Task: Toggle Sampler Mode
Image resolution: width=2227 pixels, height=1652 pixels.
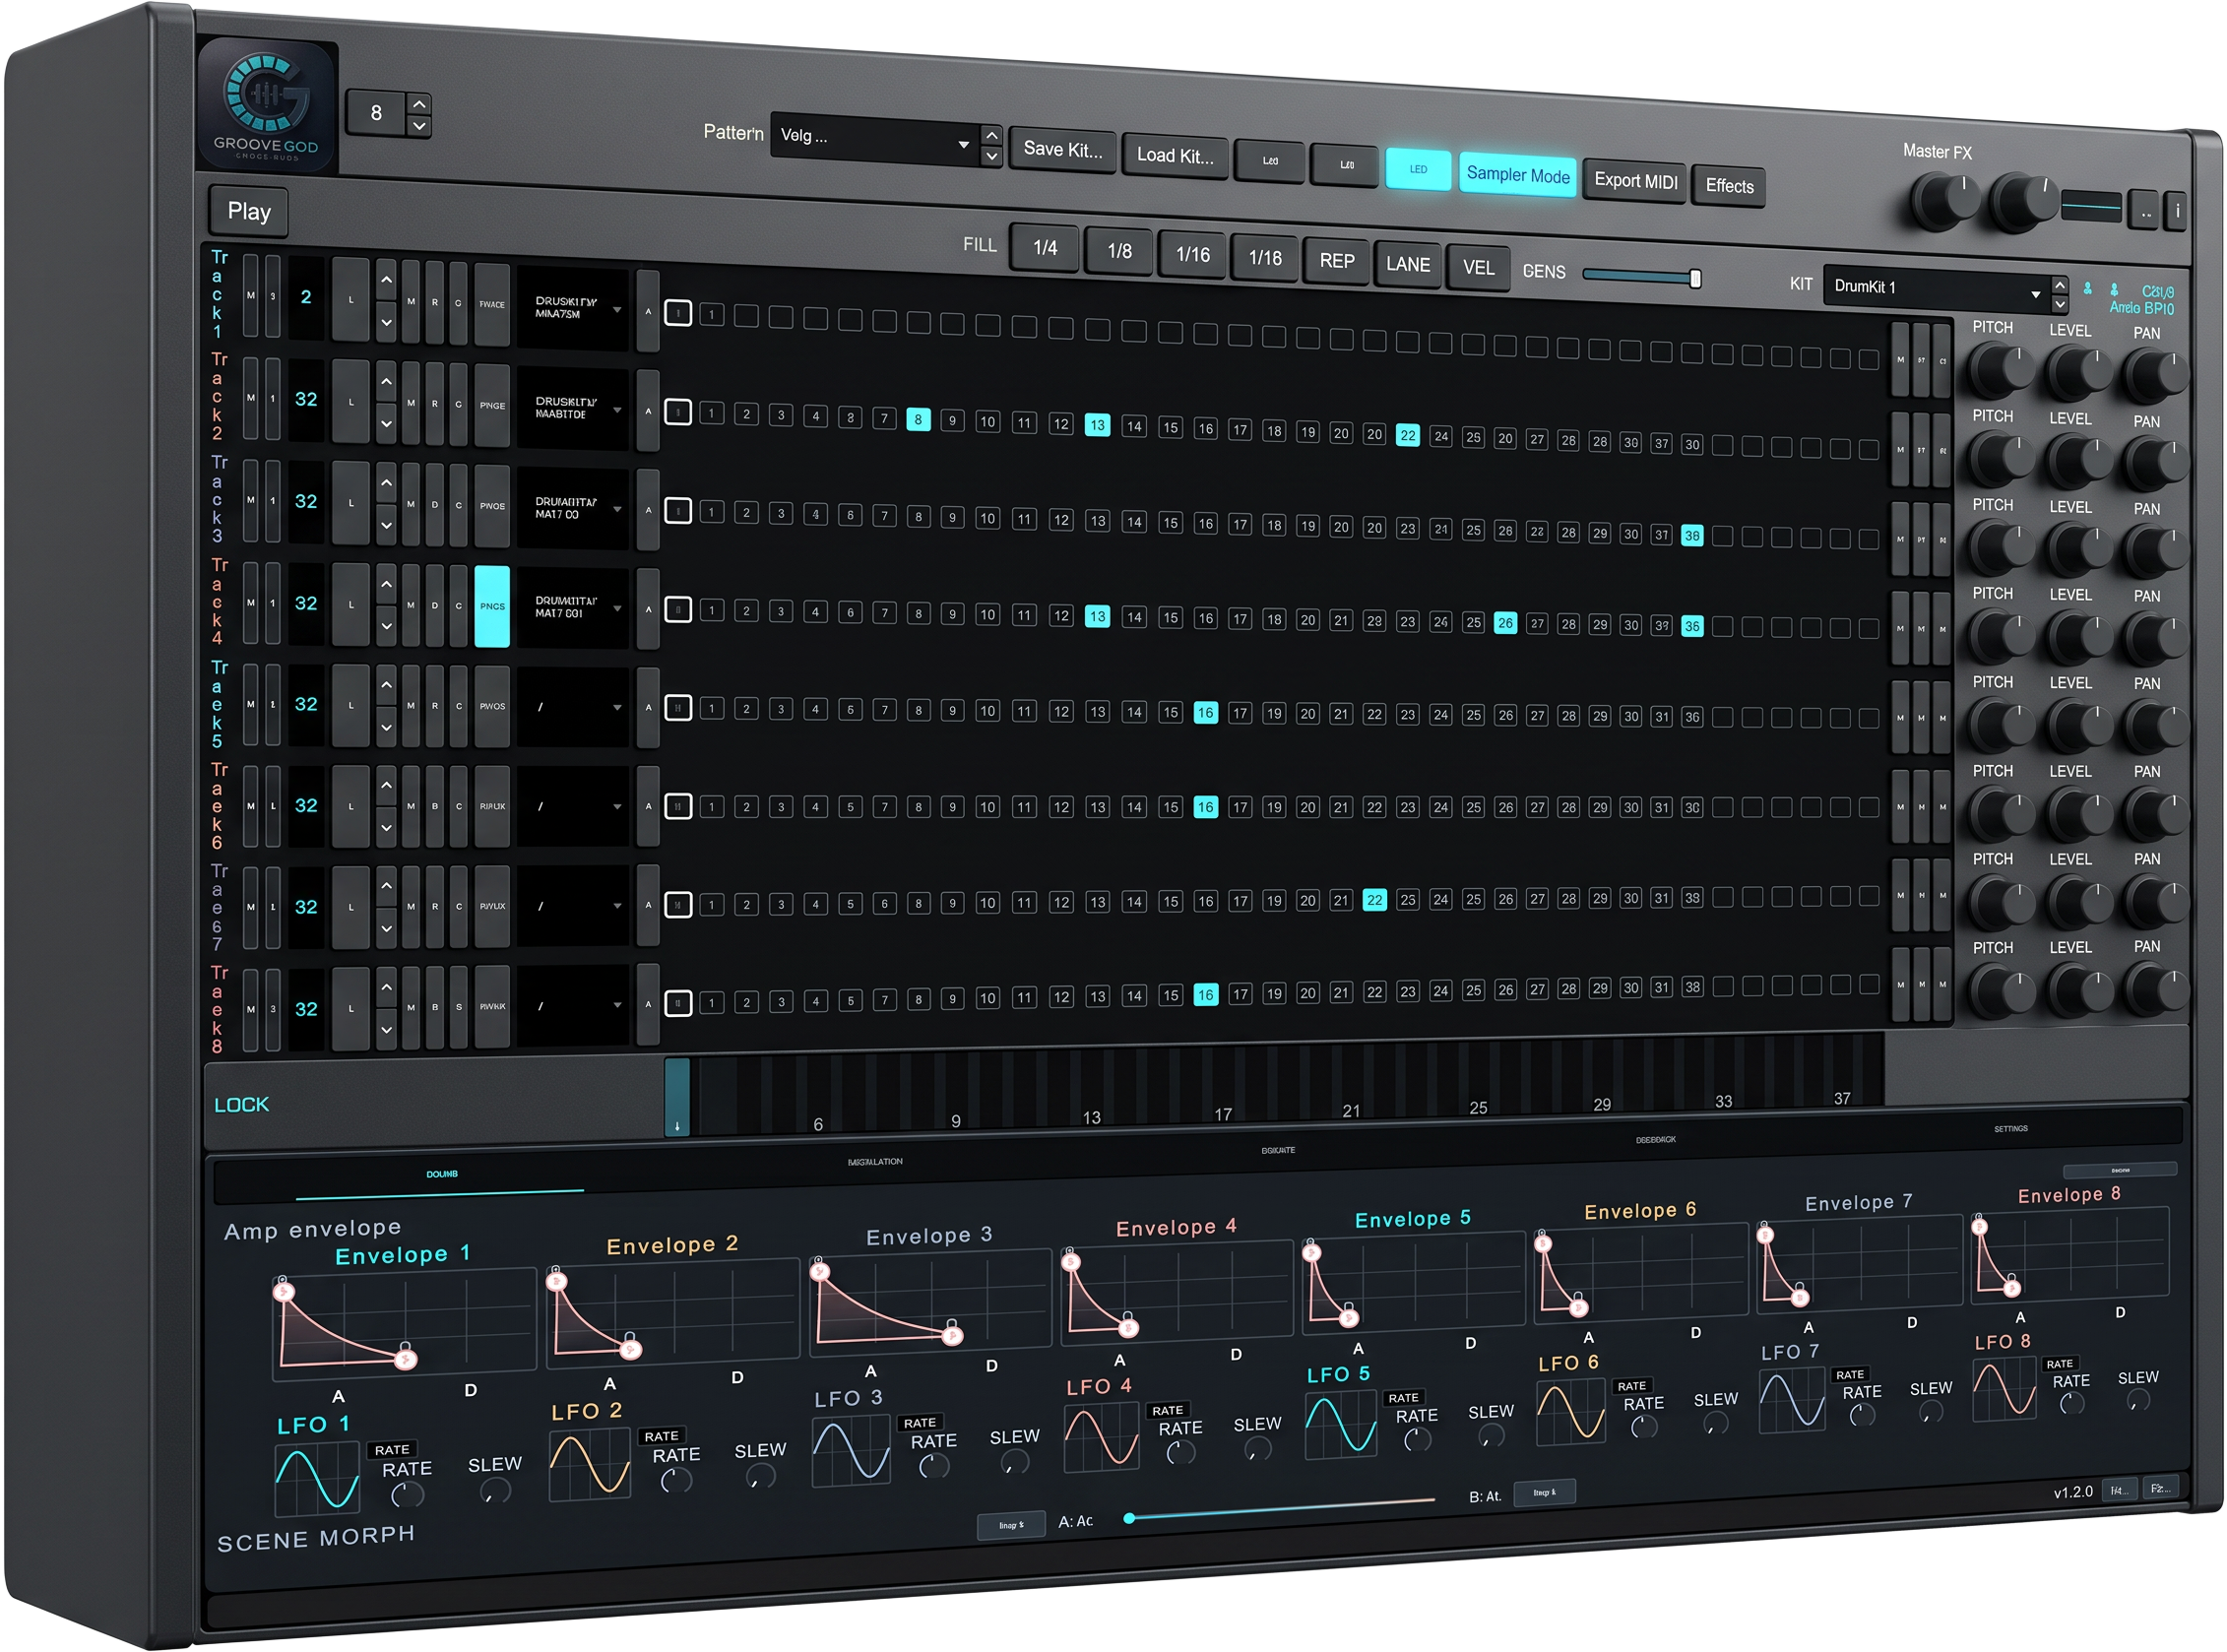Action: coord(1517,175)
